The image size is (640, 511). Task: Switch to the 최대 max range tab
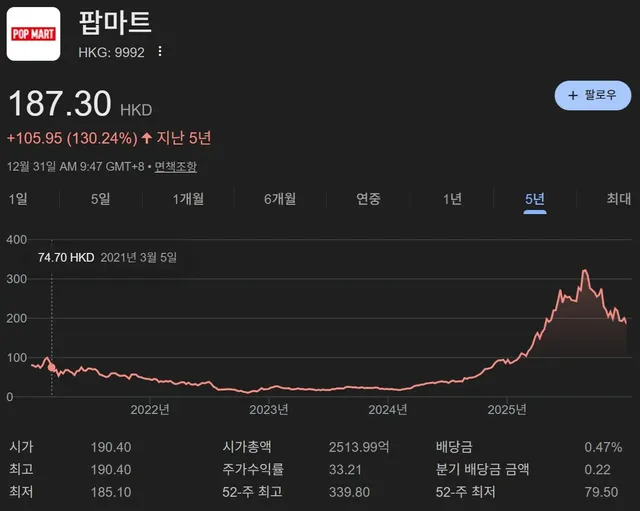coord(618,199)
